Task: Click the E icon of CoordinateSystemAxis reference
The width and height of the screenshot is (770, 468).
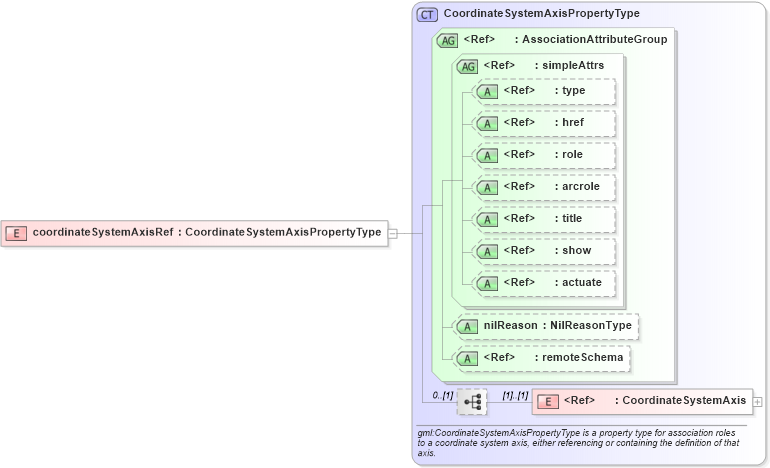Action: click(548, 402)
